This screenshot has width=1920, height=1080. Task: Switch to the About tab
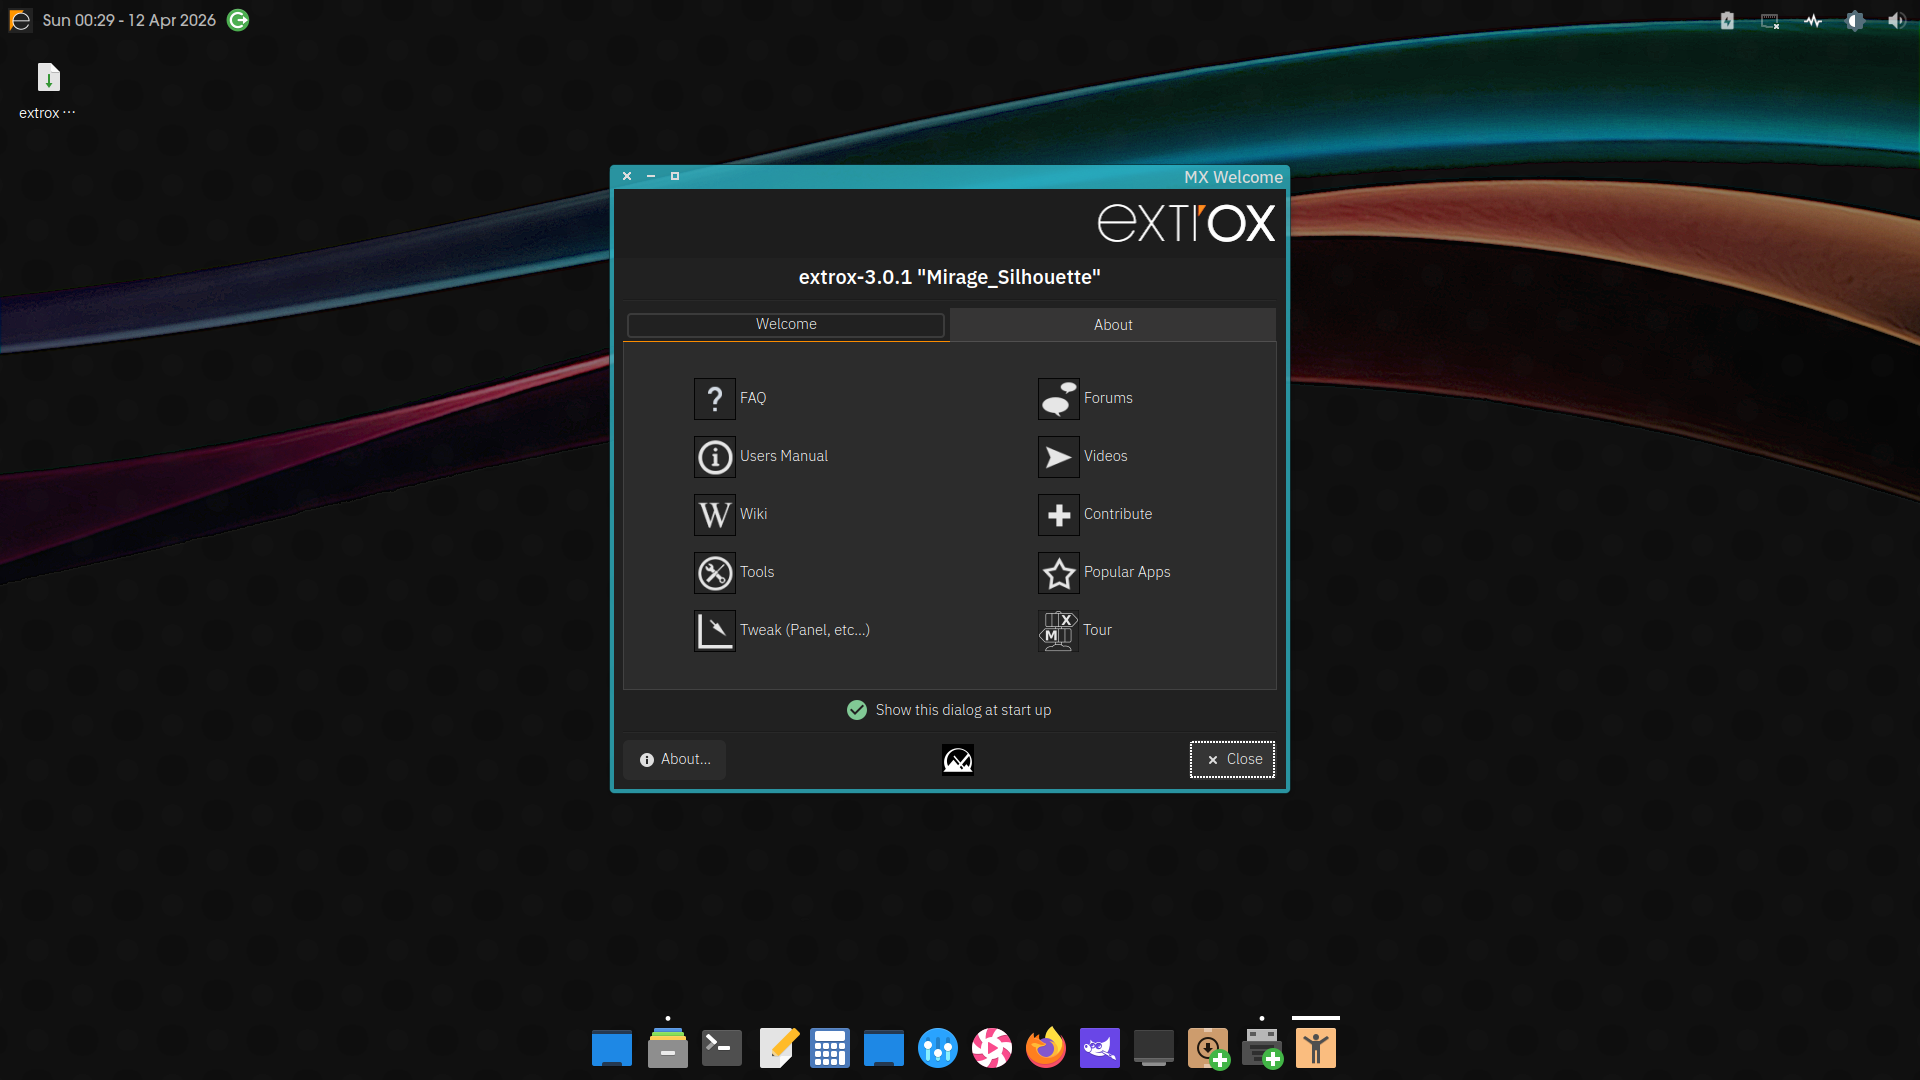(1112, 325)
